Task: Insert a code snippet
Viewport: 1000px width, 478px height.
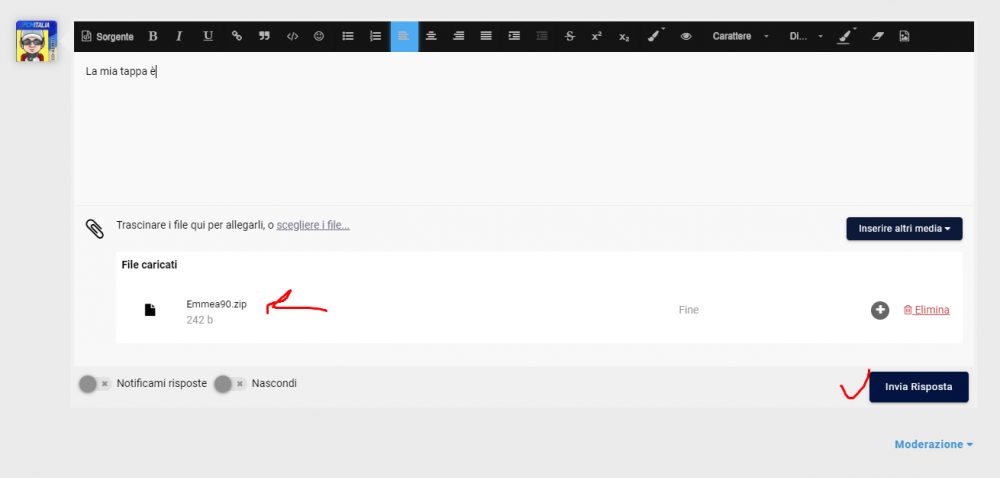Action: [x=292, y=37]
